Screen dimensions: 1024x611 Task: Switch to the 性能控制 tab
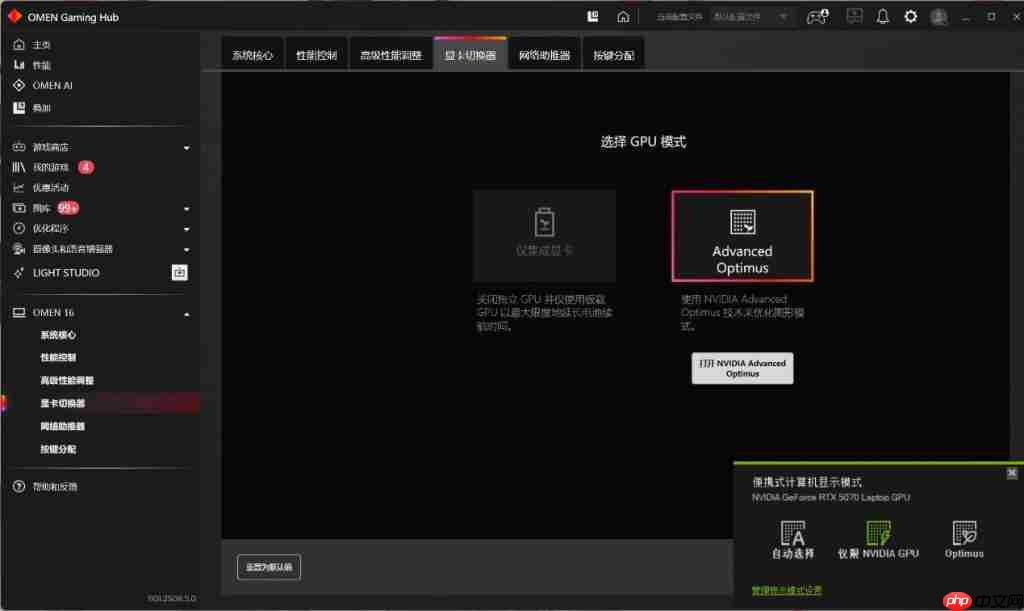316,54
